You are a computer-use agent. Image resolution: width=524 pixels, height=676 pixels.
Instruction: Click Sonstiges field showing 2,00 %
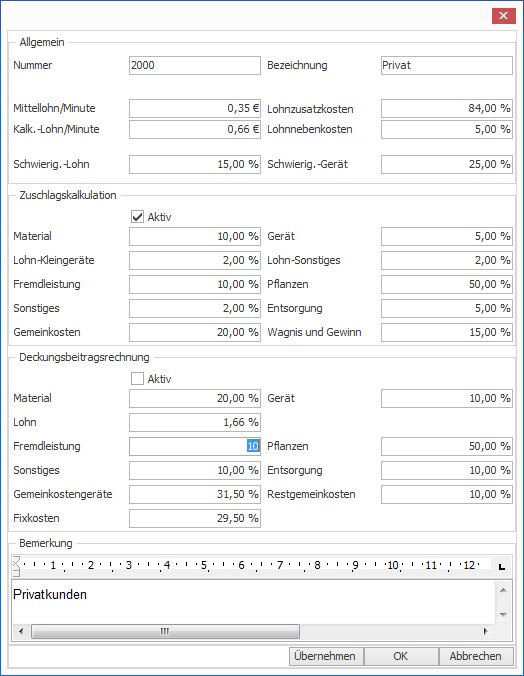pyautogui.click(x=195, y=309)
